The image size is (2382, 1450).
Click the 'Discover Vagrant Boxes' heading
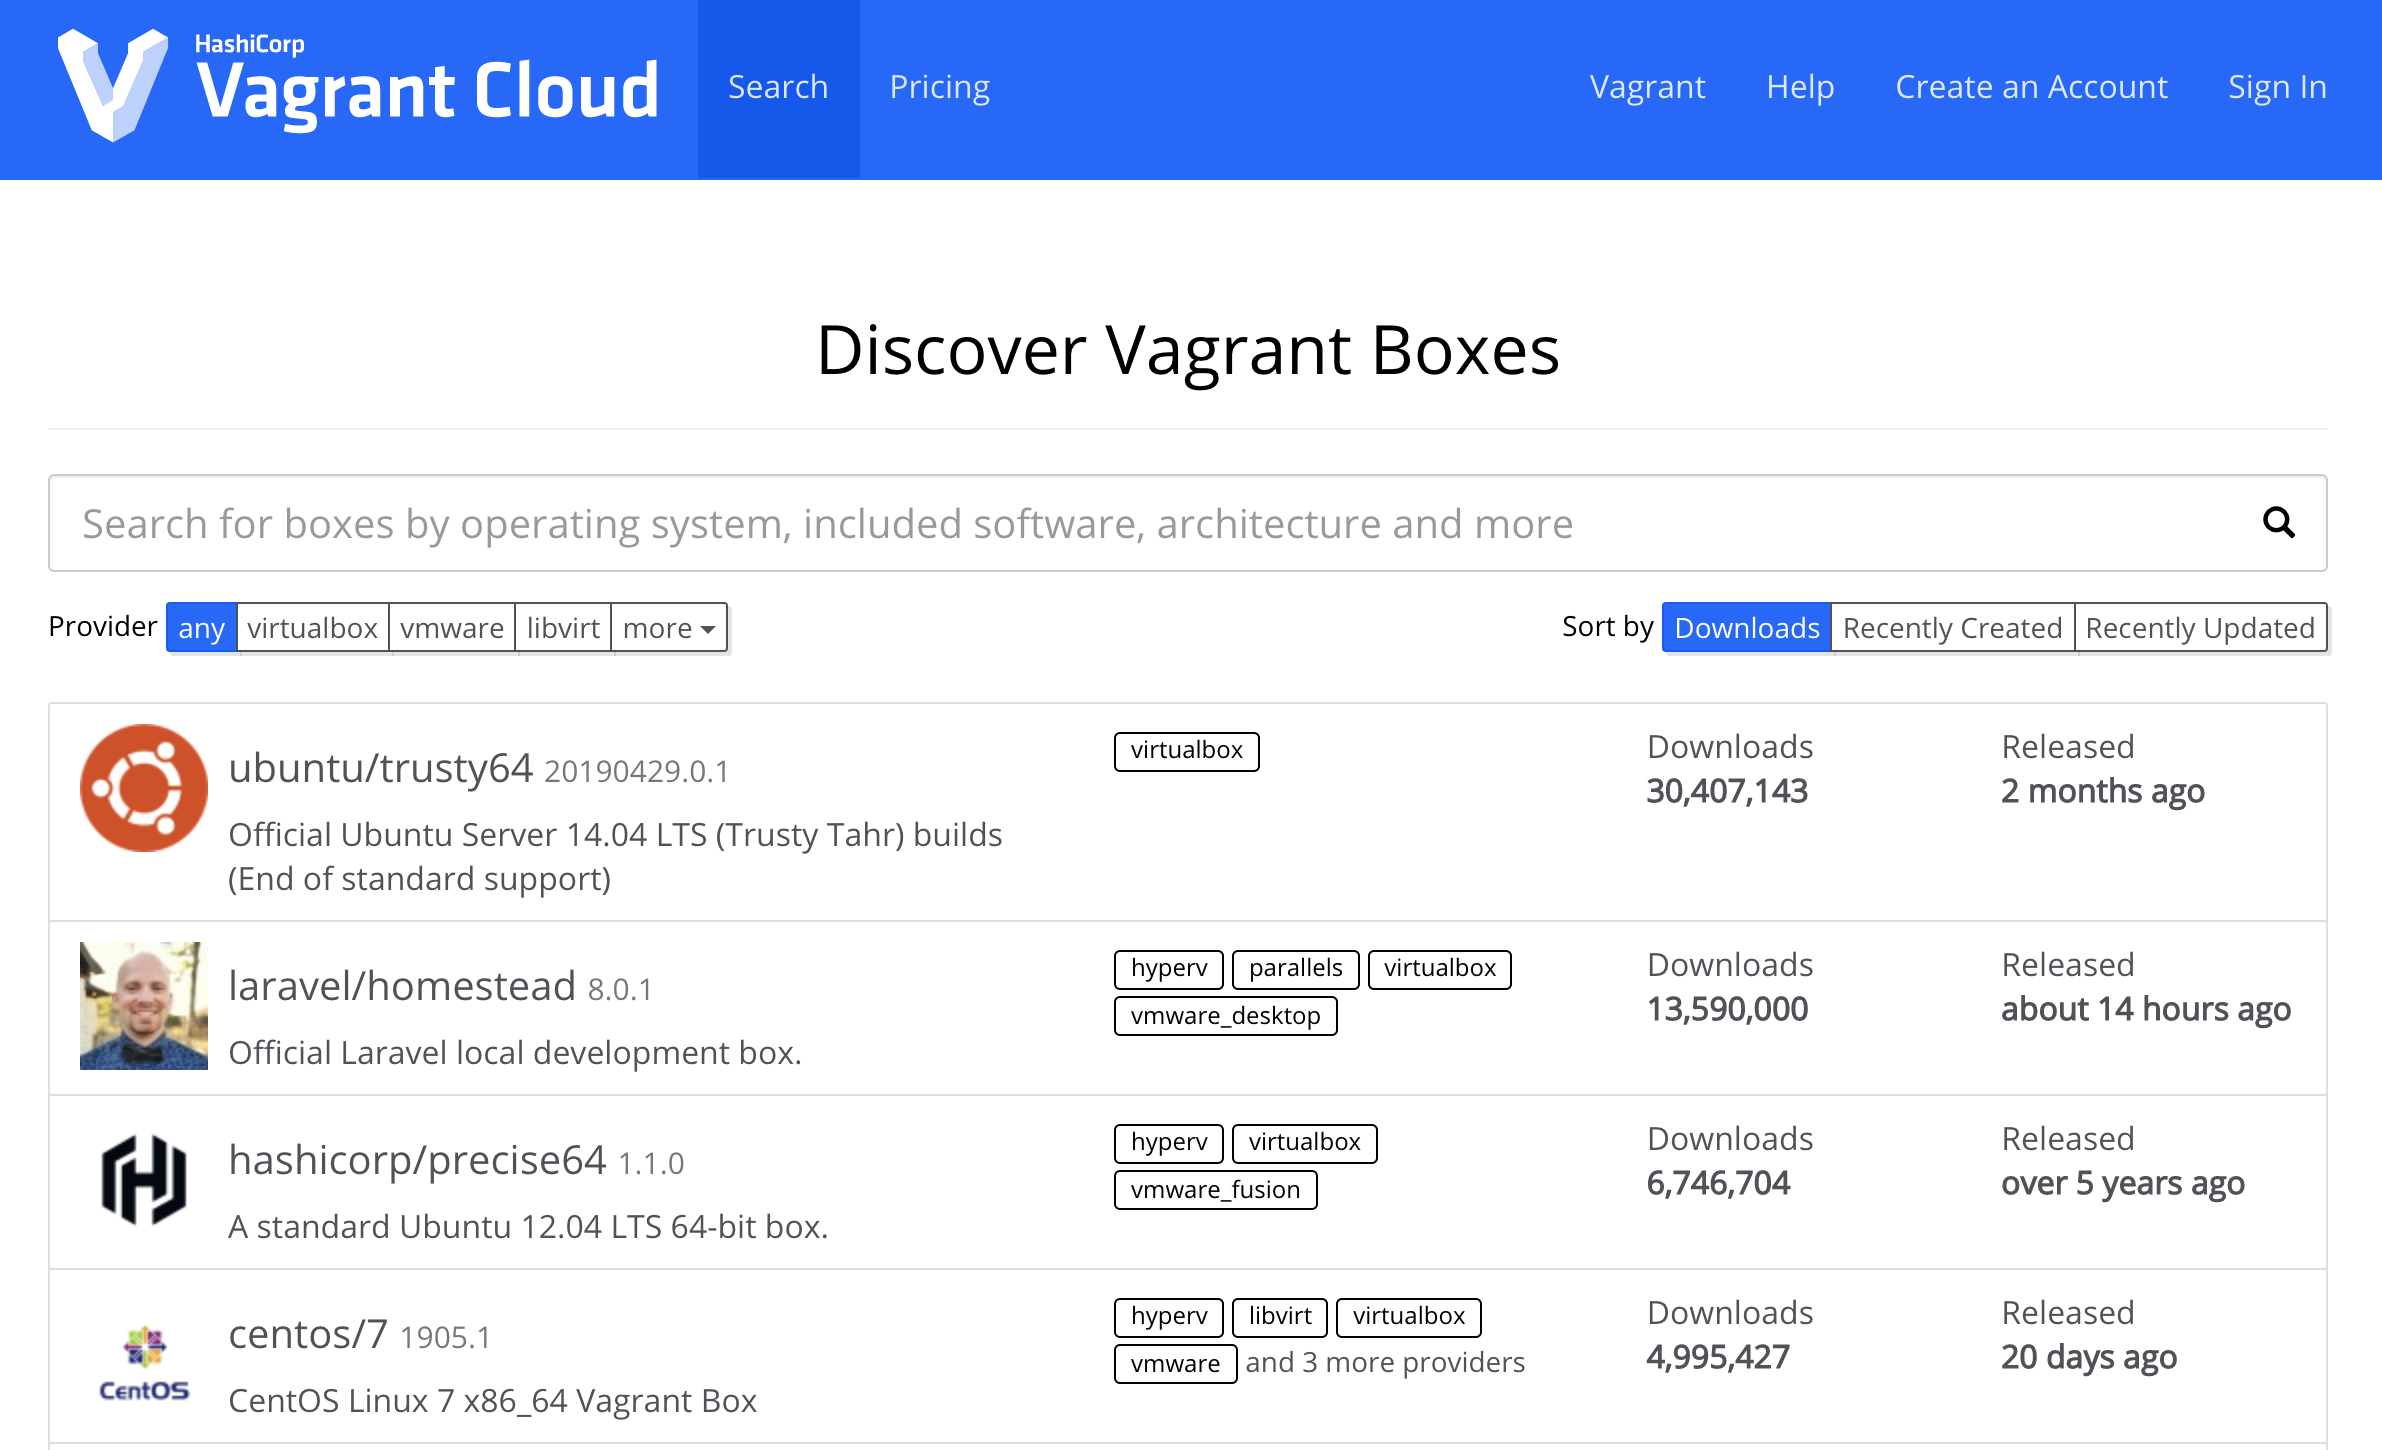point(1188,350)
